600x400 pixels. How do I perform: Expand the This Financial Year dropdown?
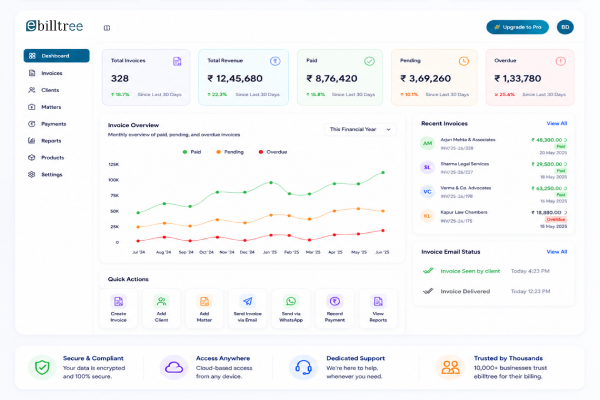(x=360, y=129)
